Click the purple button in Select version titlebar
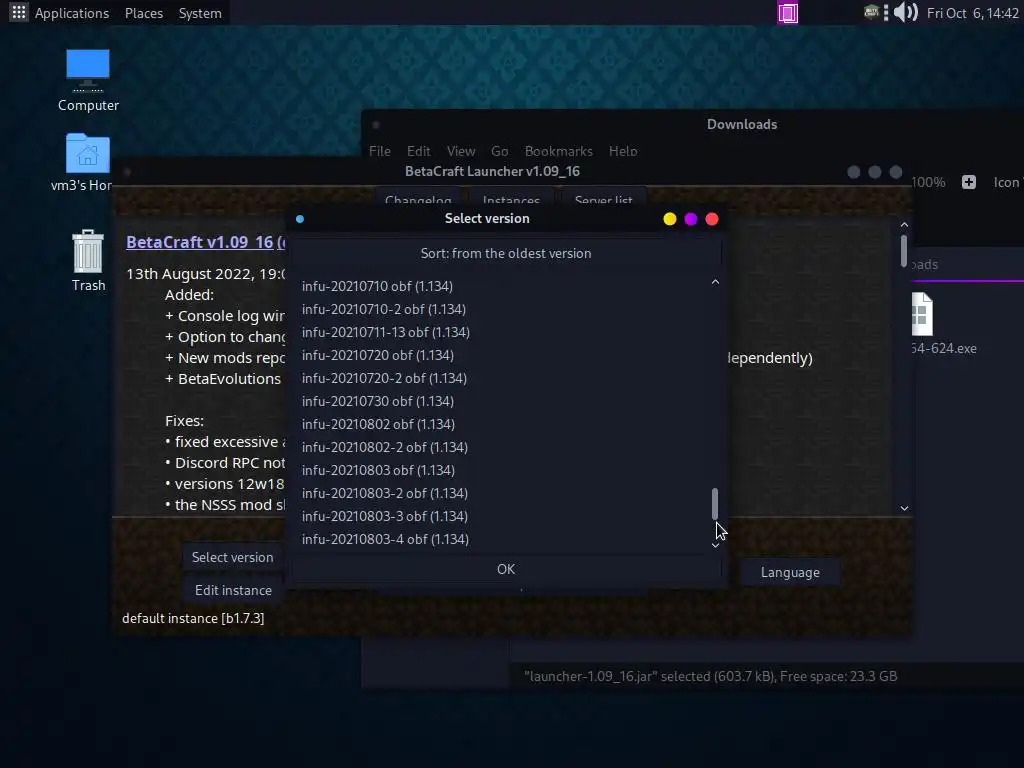Image resolution: width=1024 pixels, height=768 pixels. point(690,219)
